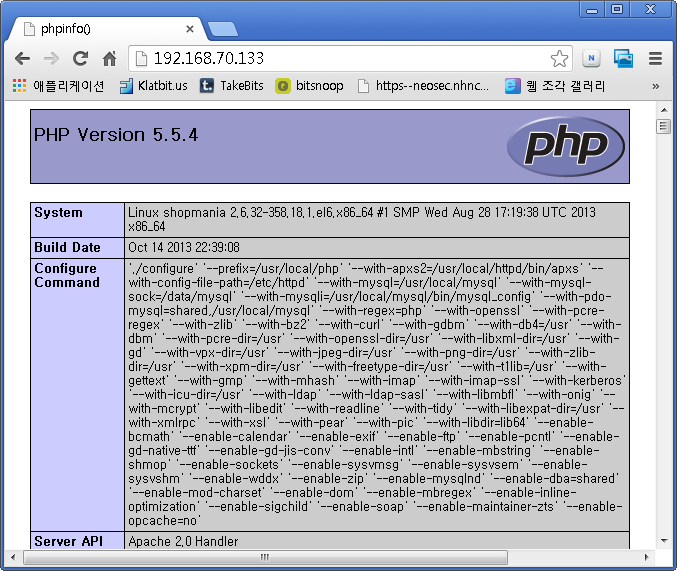
Task: Click the vertical scrollbar down arrow
Action: [x=664, y=540]
